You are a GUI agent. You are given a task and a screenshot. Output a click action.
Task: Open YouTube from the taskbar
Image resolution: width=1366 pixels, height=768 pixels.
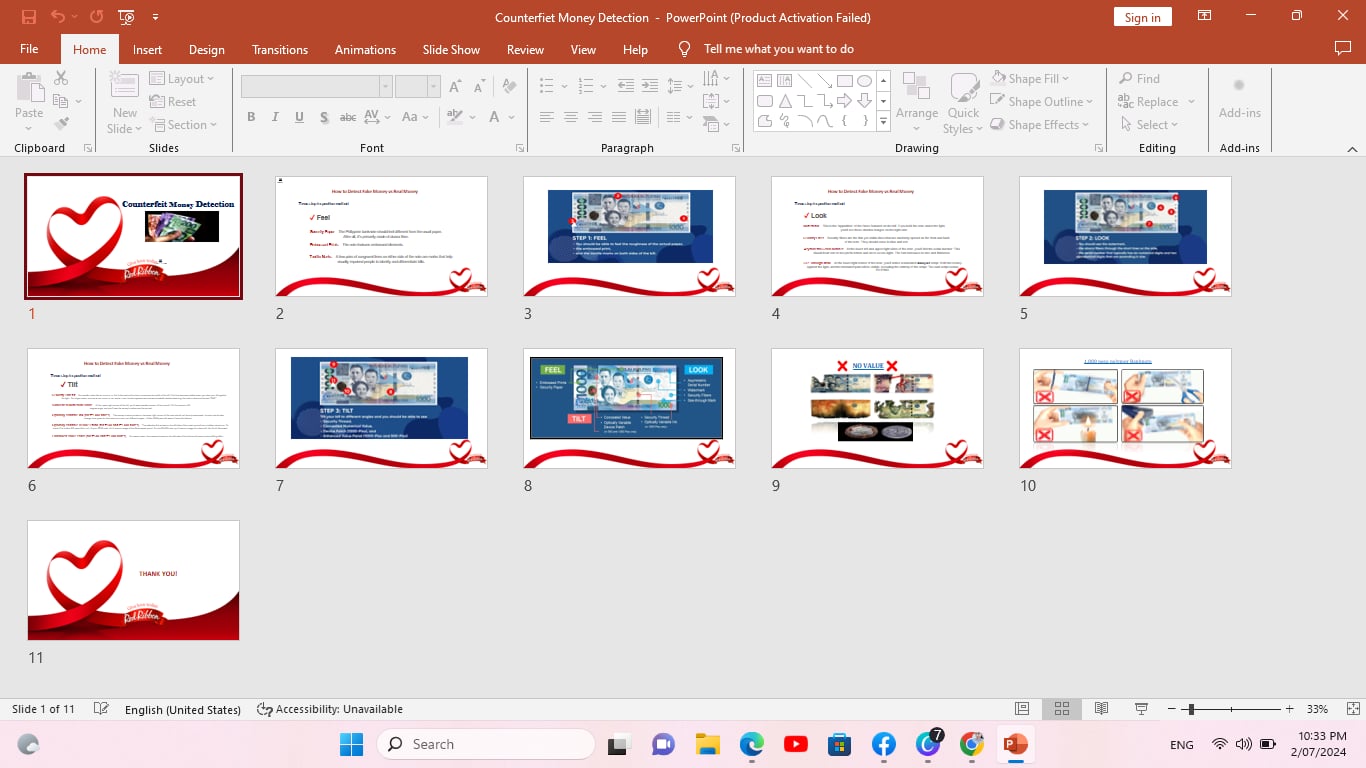pos(796,744)
